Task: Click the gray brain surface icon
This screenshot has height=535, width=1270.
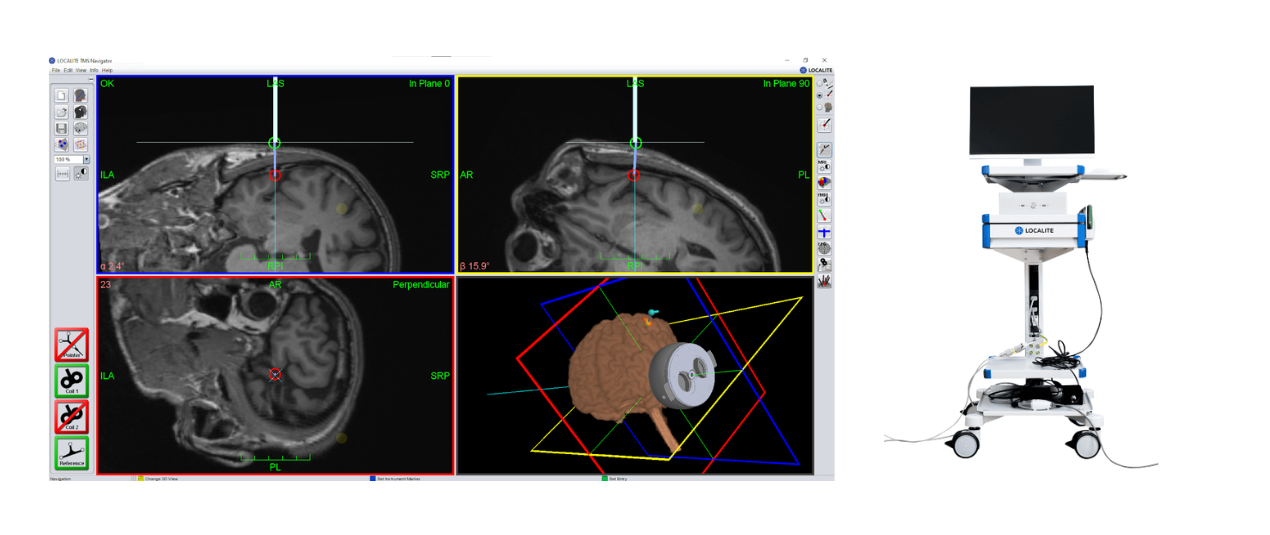Action: click(80, 128)
